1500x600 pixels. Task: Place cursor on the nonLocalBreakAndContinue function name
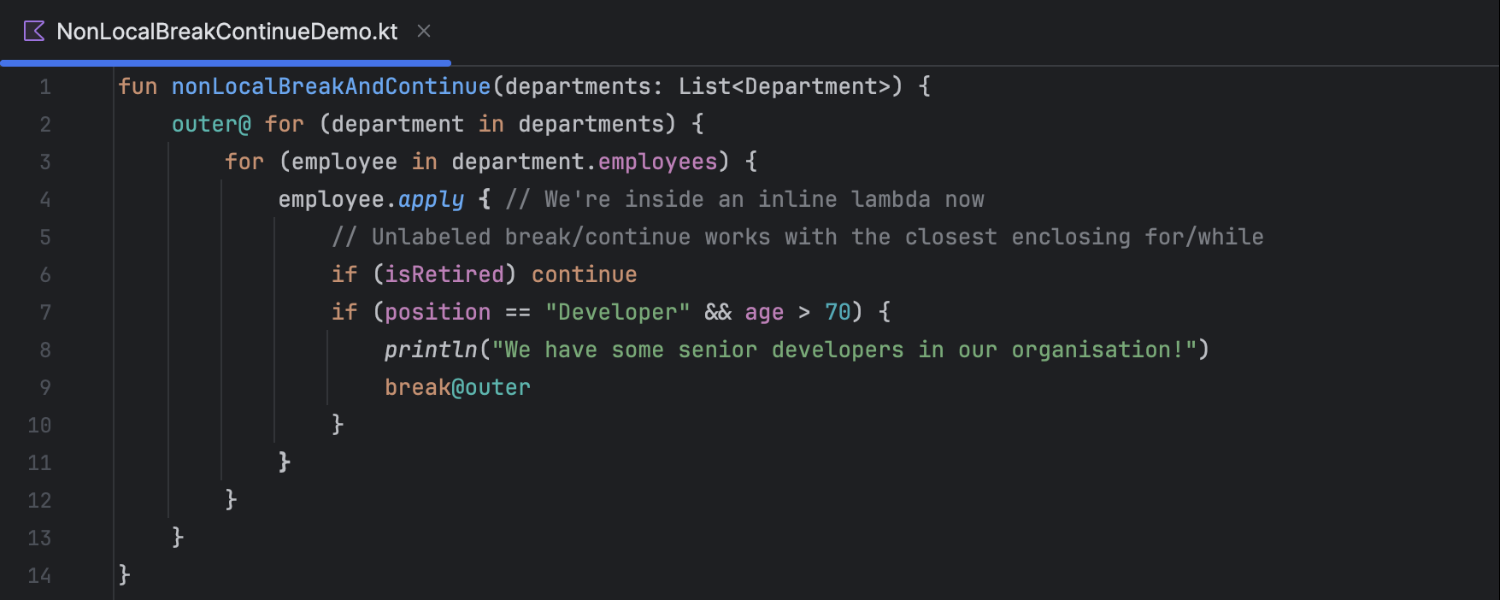(x=330, y=86)
